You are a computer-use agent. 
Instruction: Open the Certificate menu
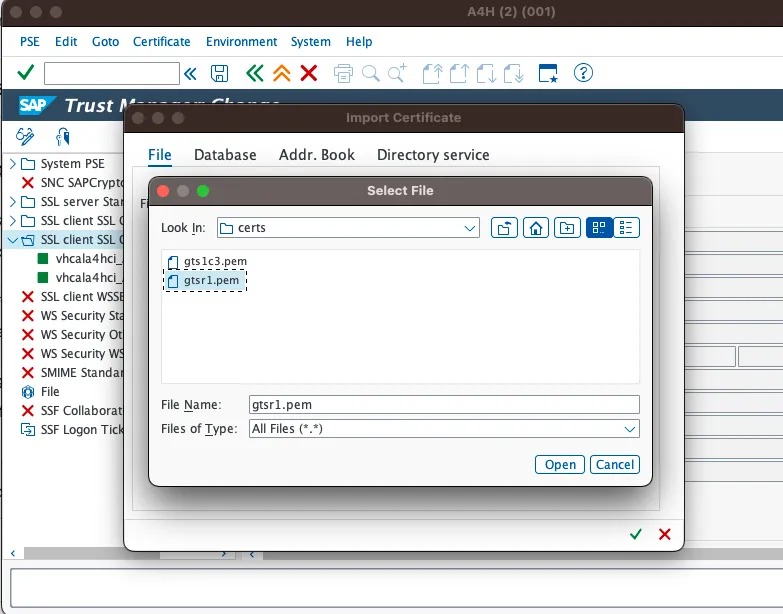point(161,42)
